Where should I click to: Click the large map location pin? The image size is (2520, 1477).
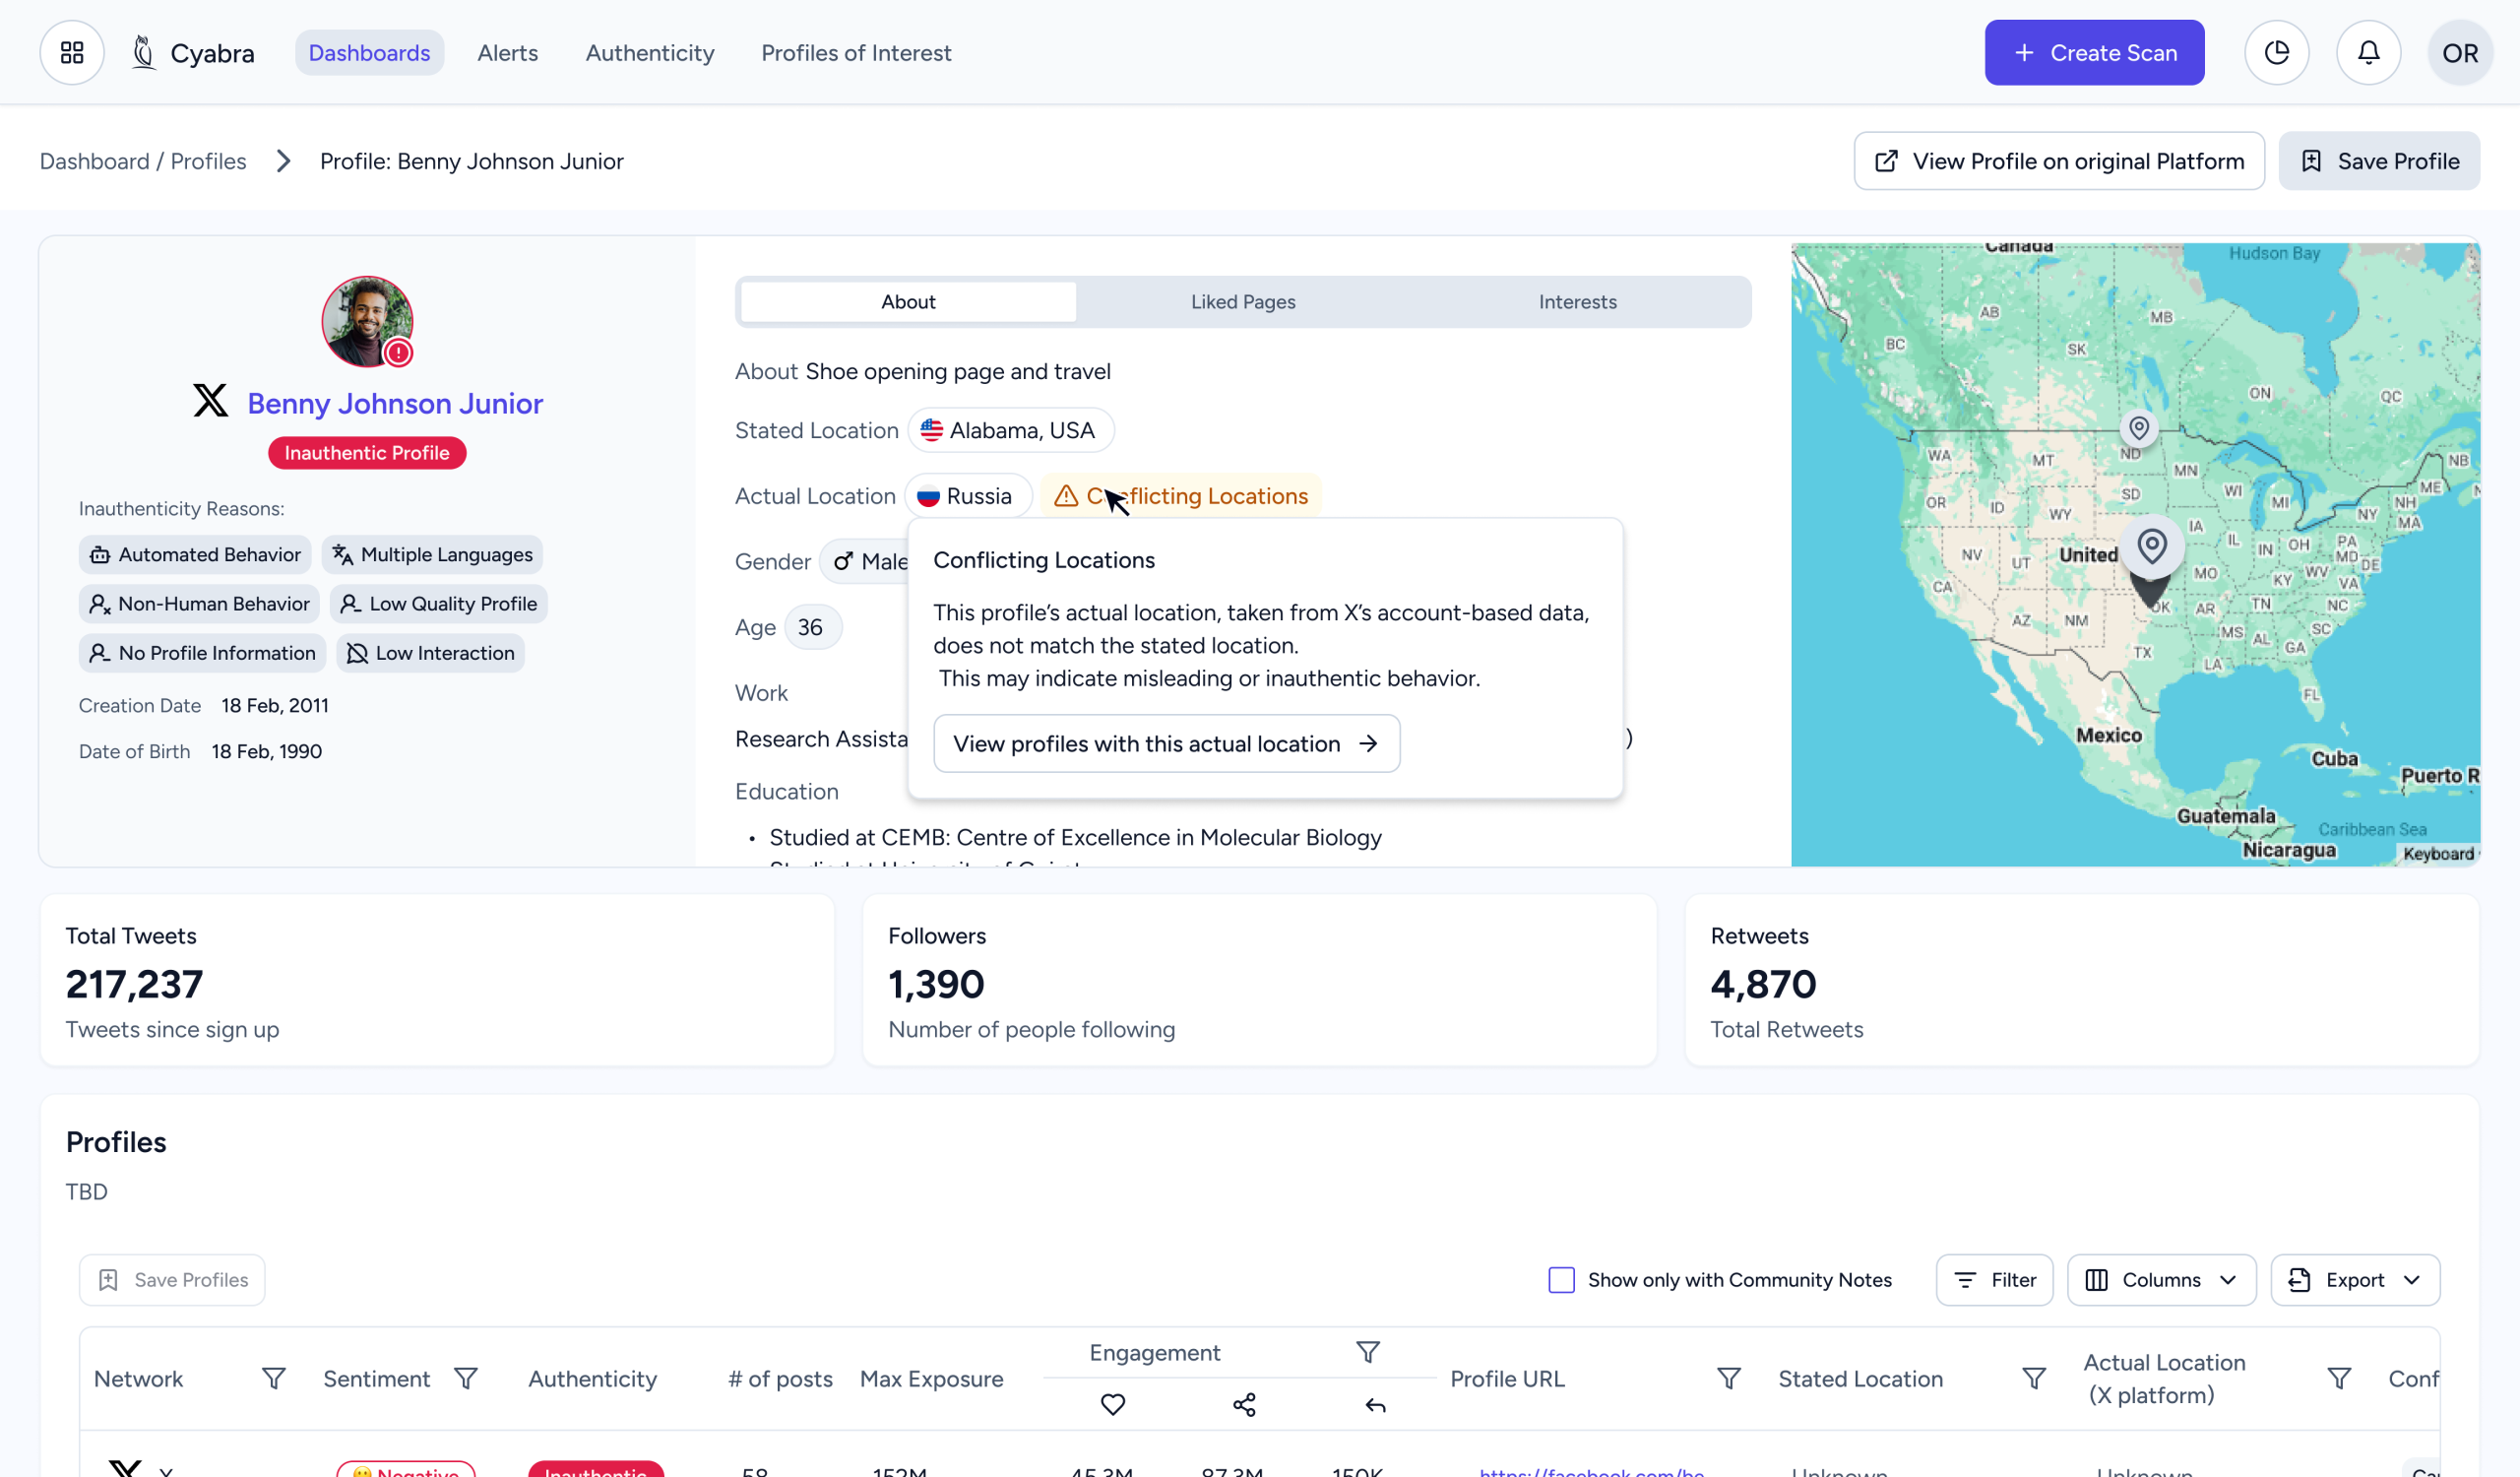(x=2152, y=547)
